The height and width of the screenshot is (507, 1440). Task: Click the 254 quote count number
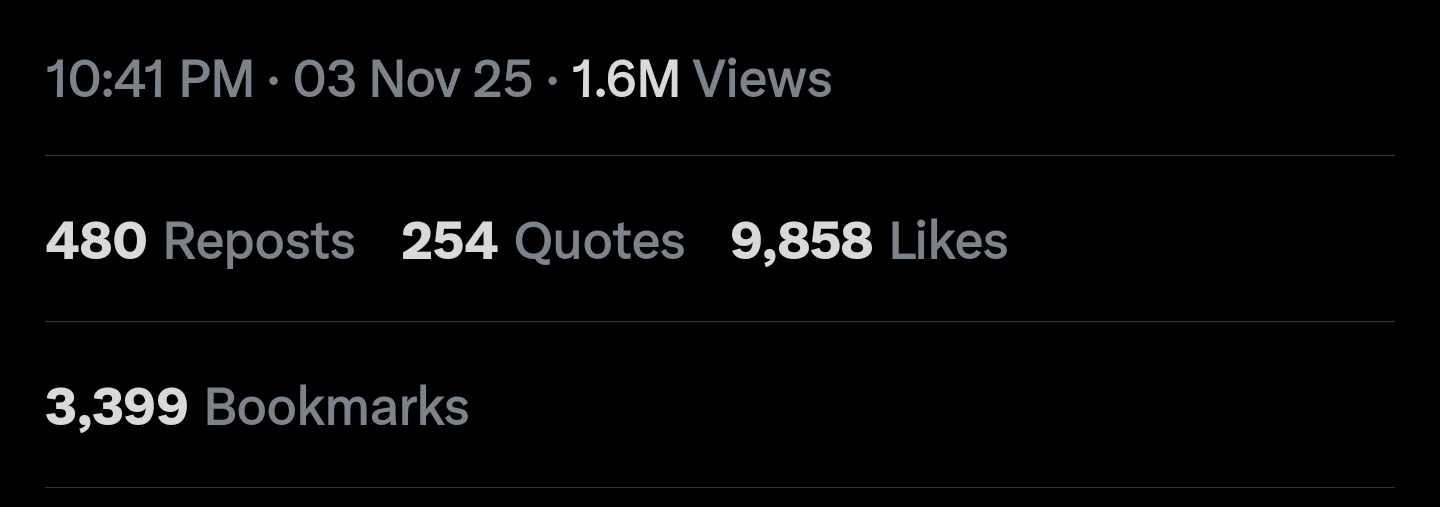pyautogui.click(x=449, y=242)
